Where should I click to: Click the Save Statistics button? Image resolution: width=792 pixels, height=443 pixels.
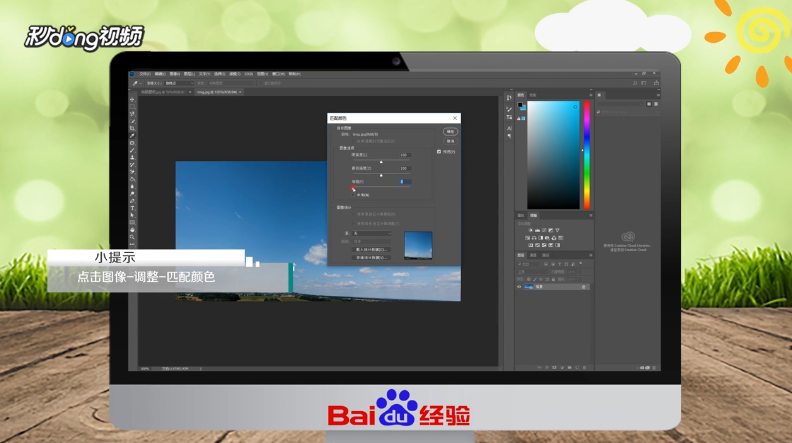click(x=371, y=258)
